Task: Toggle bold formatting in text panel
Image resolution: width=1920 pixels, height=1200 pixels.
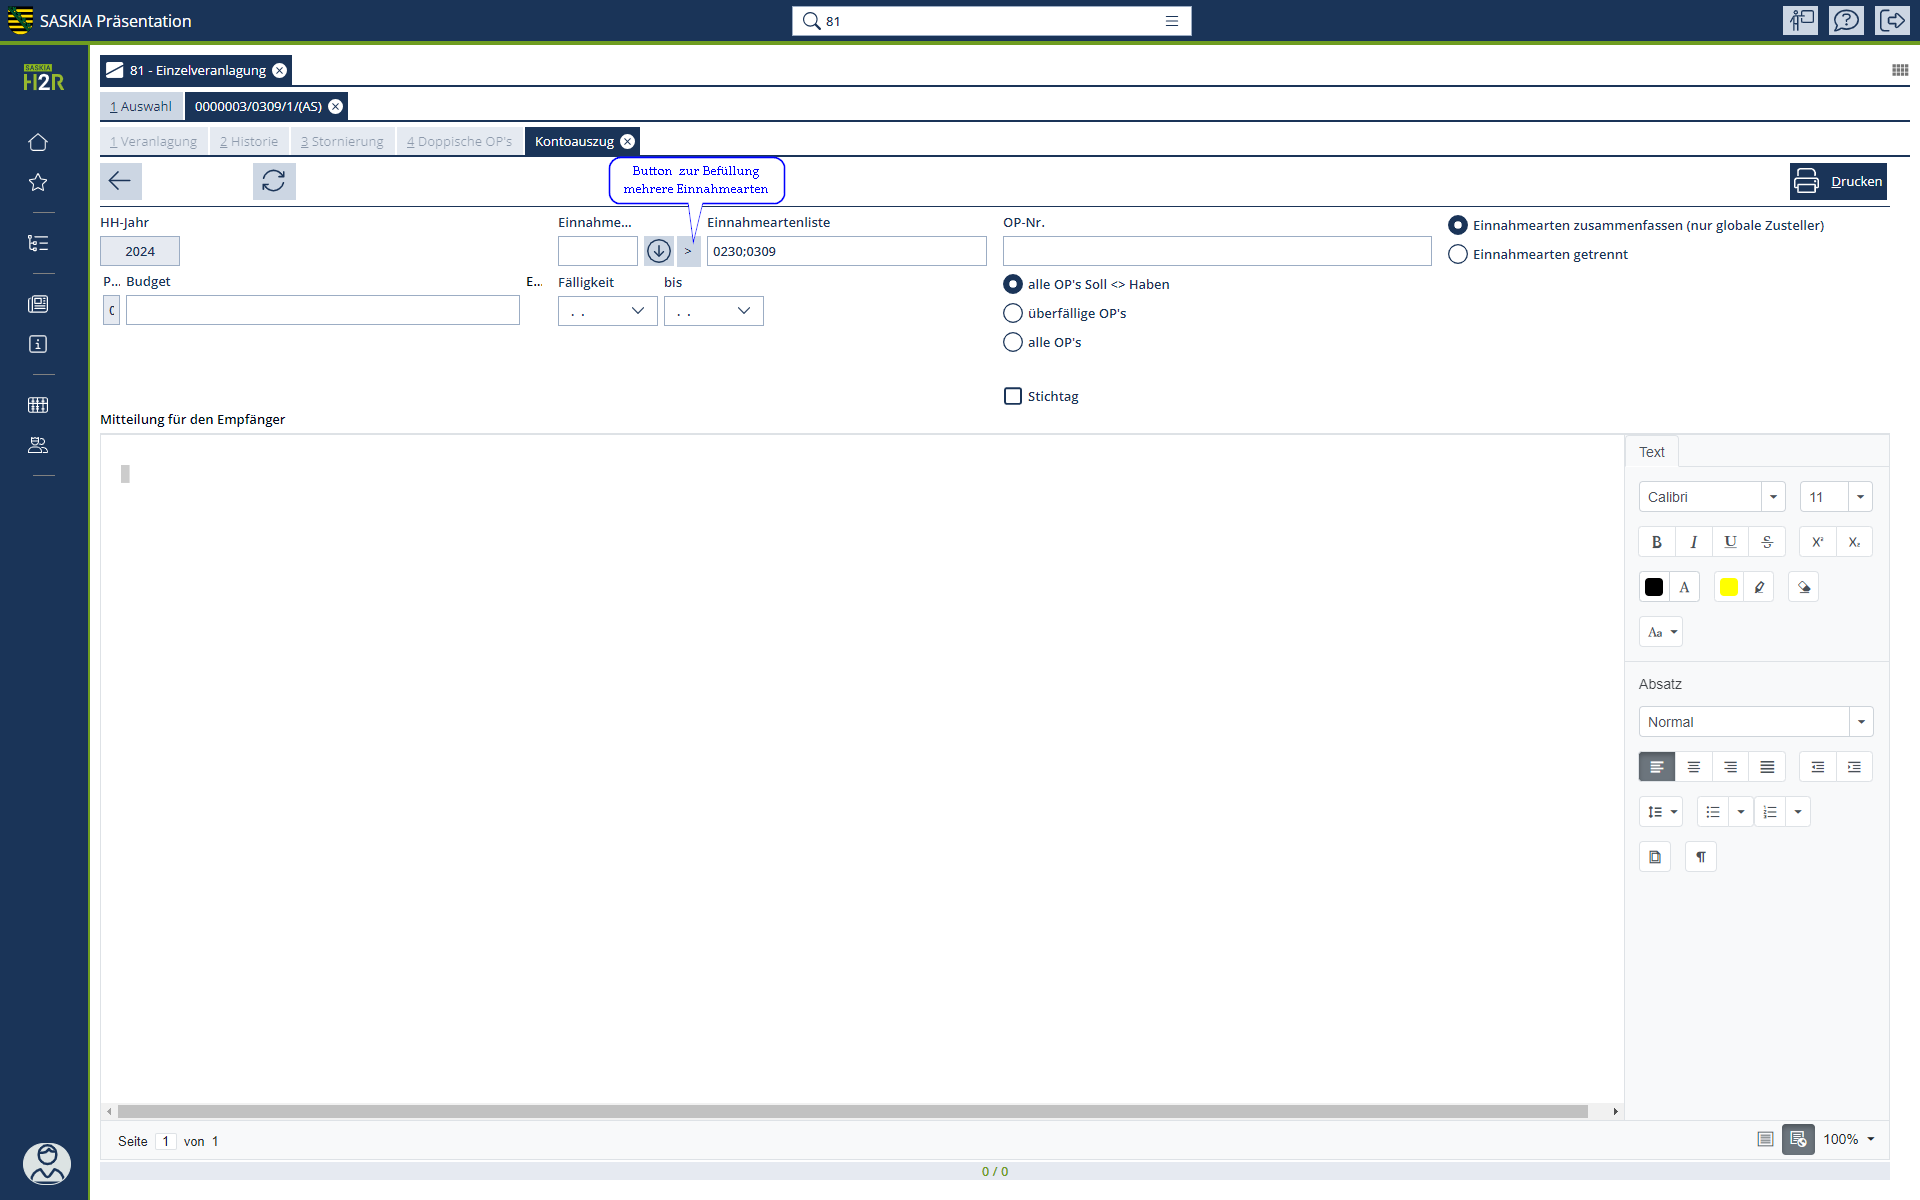Action: click(1656, 542)
